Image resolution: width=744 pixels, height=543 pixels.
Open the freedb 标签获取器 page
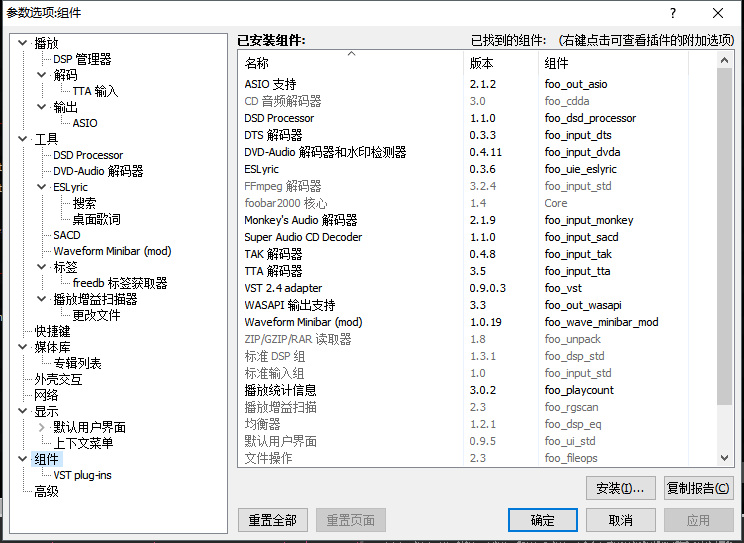tap(120, 283)
